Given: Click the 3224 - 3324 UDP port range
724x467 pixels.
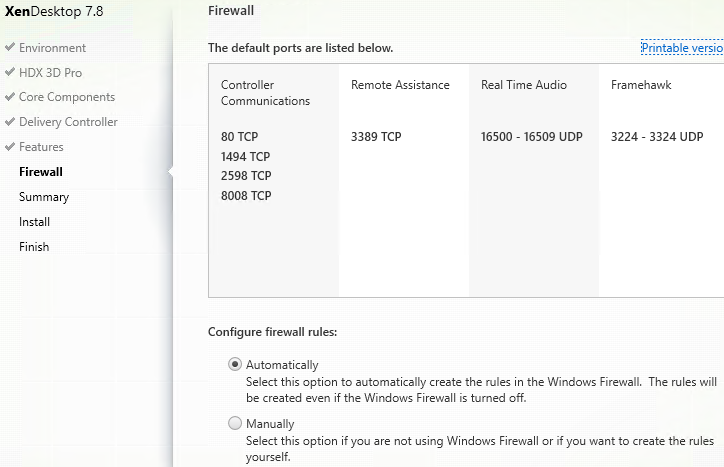Looking at the screenshot, I should pos(657,137).
